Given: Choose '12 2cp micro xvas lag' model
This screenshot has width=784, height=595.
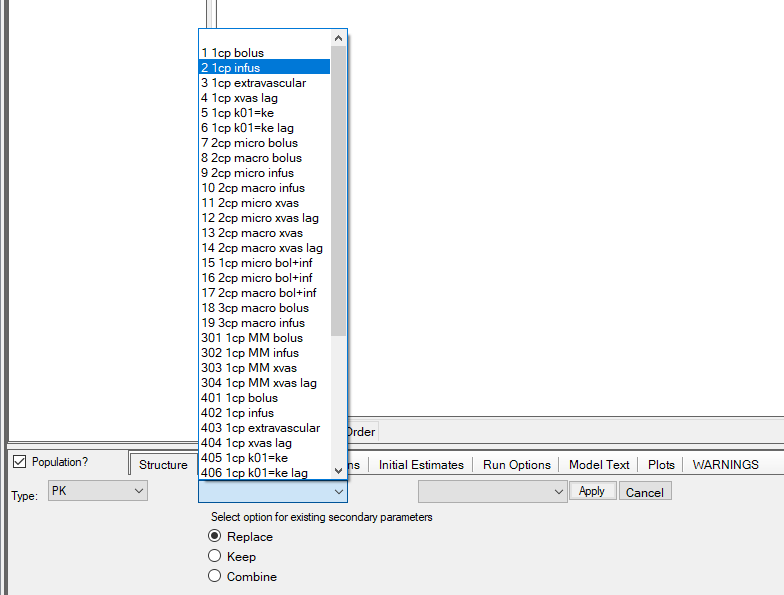Looking at the screenshot, I should (264, 218).
